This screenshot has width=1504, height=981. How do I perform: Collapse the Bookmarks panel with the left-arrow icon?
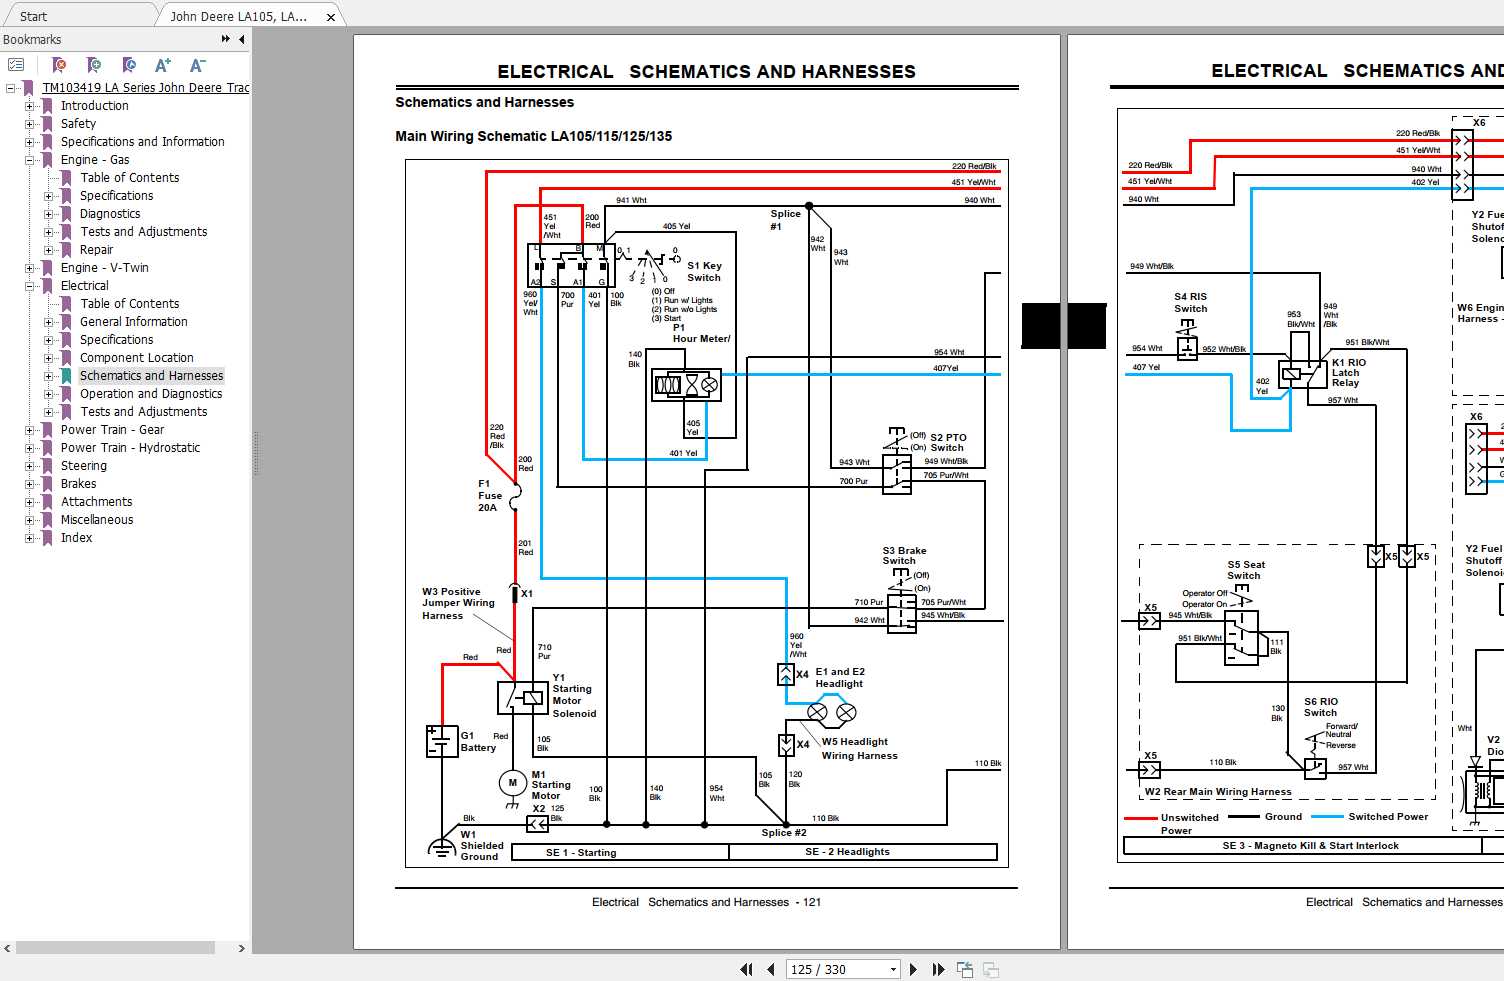pyautogui.click(x=241, y=39)
